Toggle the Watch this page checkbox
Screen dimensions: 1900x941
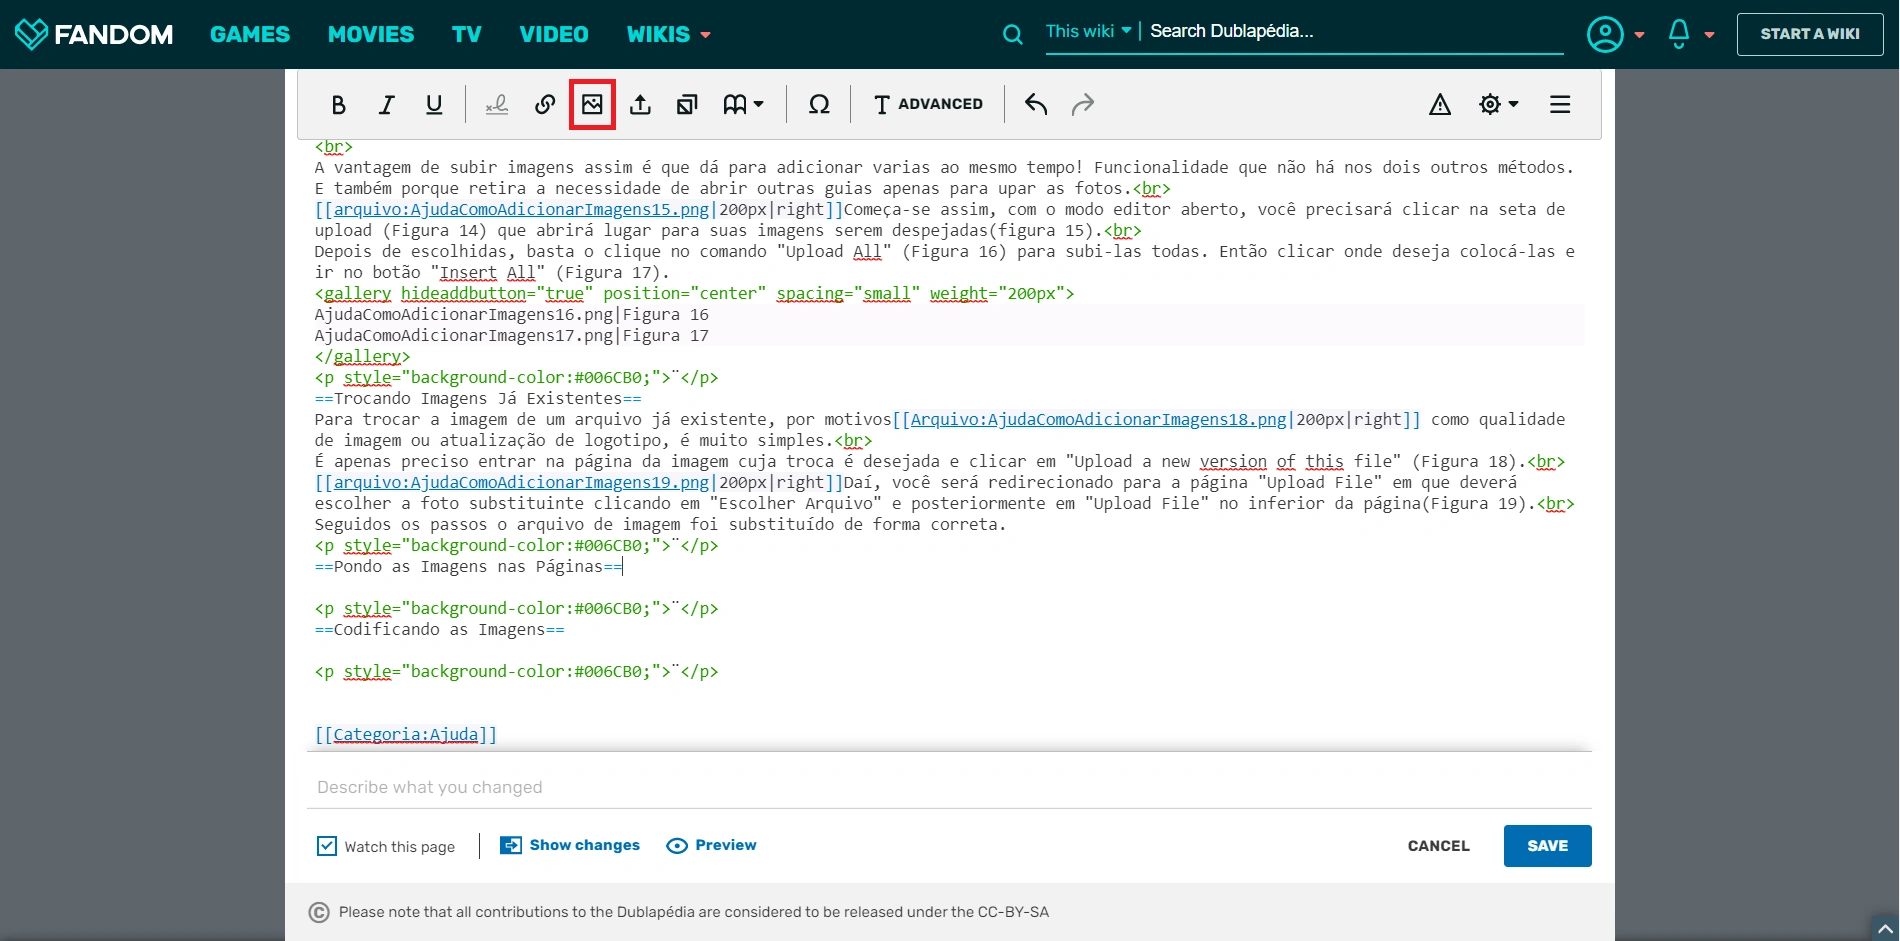(327, 846)
